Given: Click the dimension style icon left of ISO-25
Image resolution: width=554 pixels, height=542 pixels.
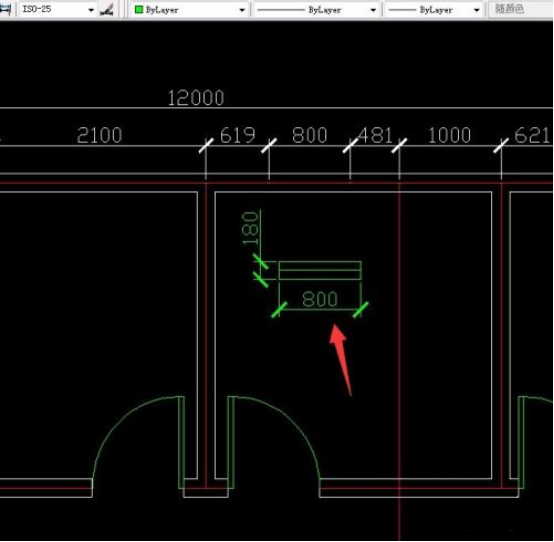Looking at the screenshot, I should click(6, 9).
